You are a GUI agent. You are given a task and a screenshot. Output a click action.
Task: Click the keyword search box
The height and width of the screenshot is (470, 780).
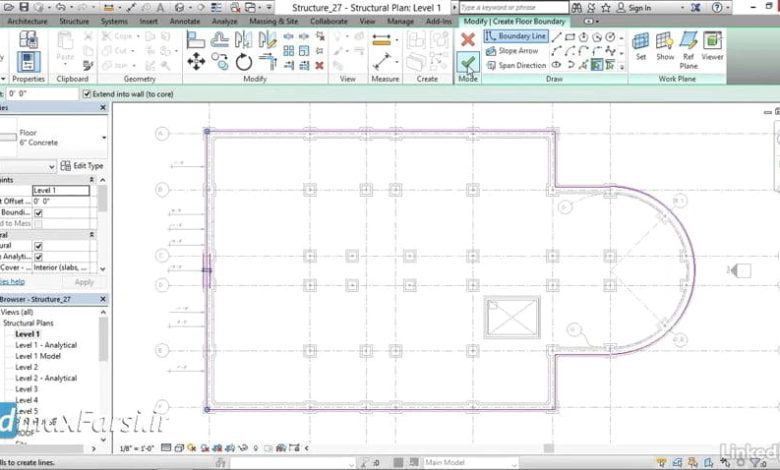pyautogui.click(x=513, y=7)
